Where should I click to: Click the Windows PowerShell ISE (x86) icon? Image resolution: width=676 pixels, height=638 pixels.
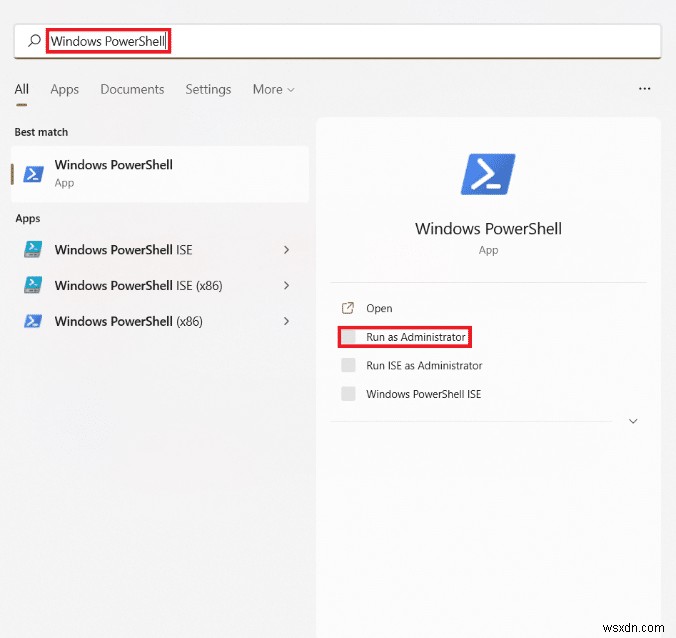point(33,285)
